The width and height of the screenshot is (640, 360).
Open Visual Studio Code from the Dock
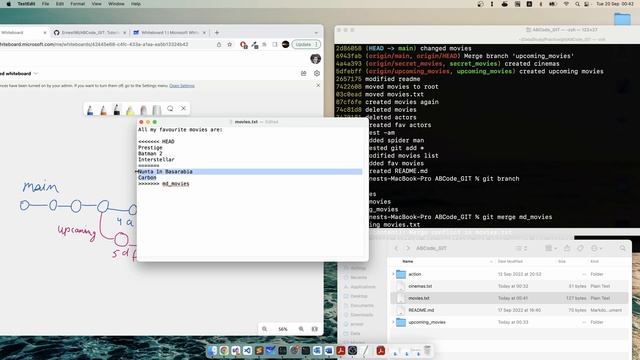pyautogui.click(x=247, y=351)
